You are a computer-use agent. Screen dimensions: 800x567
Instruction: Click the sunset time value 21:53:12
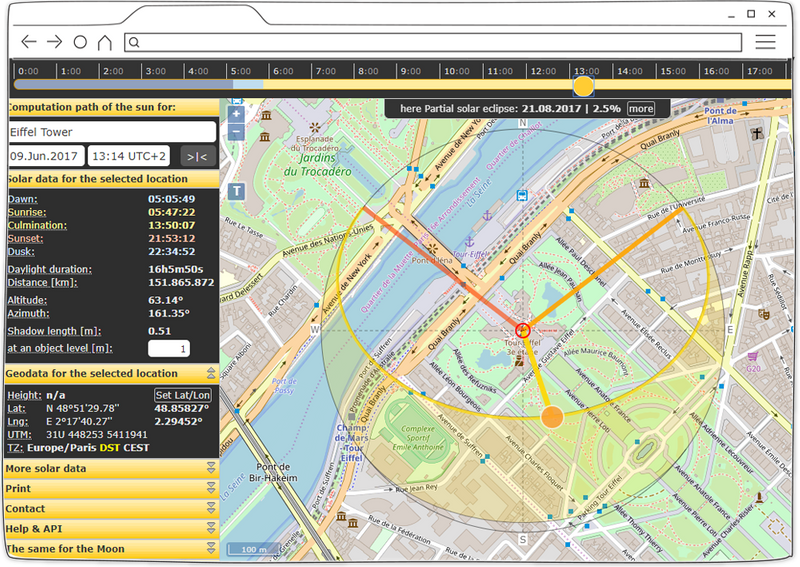click(172, 238)
